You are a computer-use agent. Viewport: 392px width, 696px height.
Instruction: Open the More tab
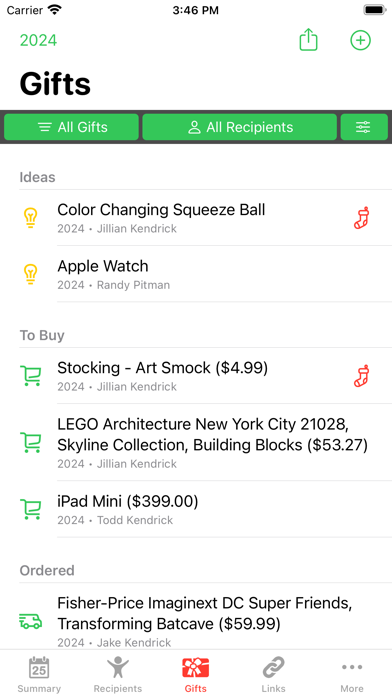click(352, 674)
